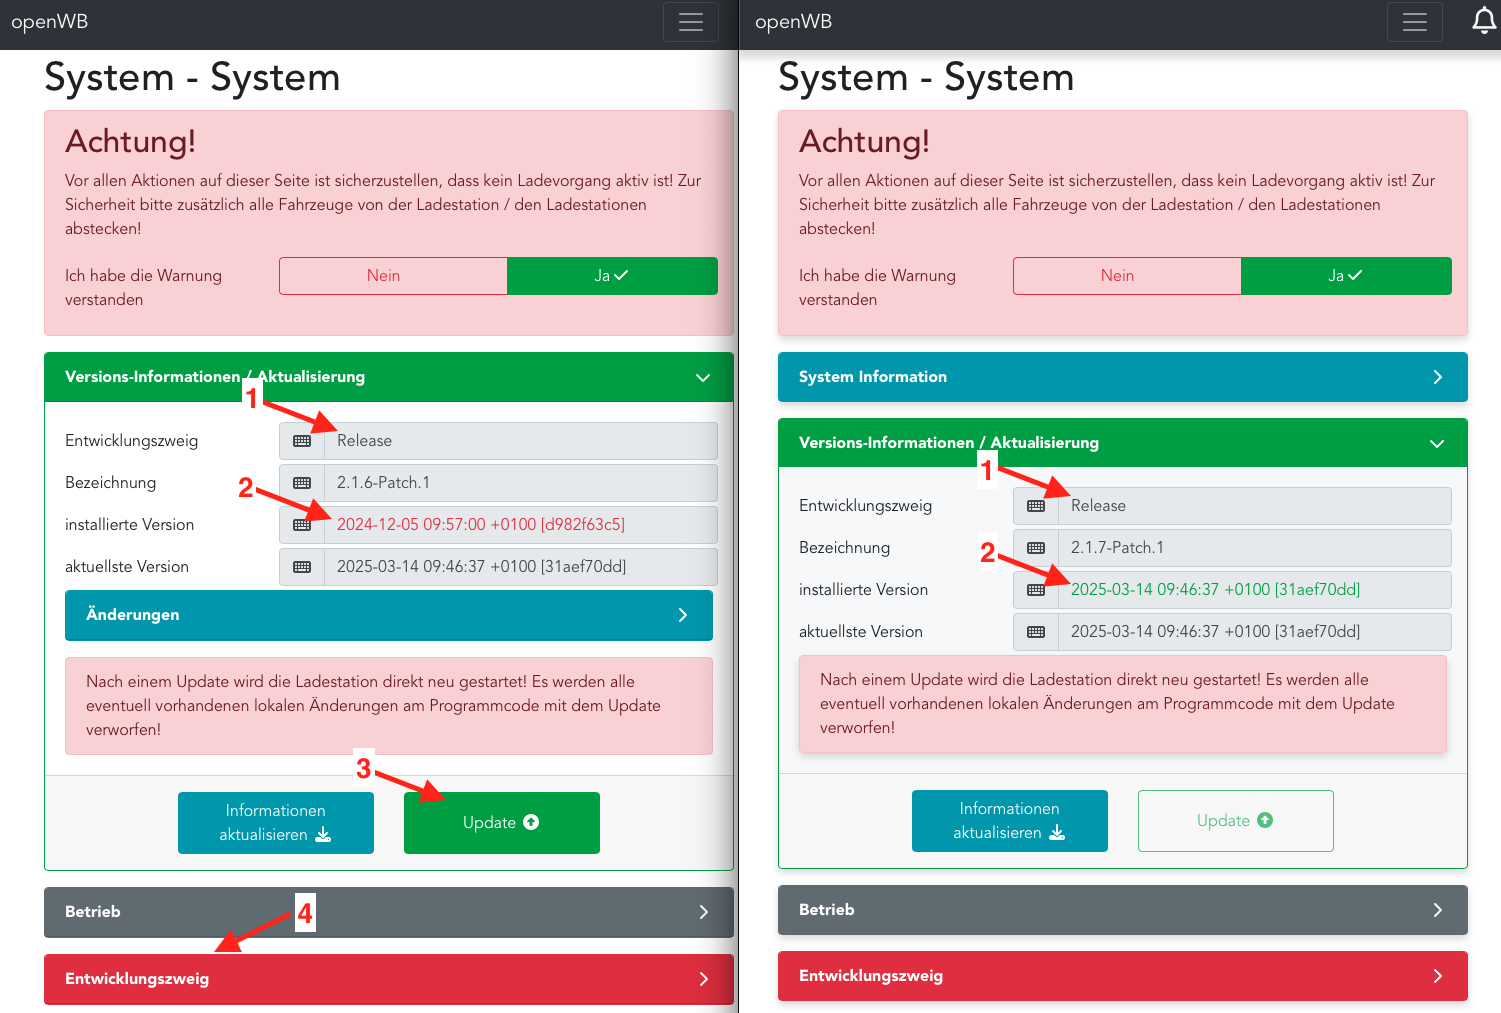Click keyboard icon beside 2.1.6-Patch.1 field
This screenshot has height=1013, width=1501.
pyautogui.click(x=302, y=483)
